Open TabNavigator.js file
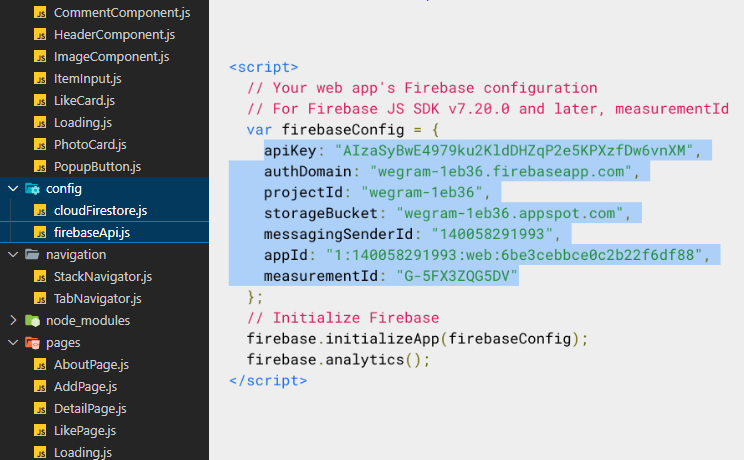744x460 pixels. pos(97,299)
